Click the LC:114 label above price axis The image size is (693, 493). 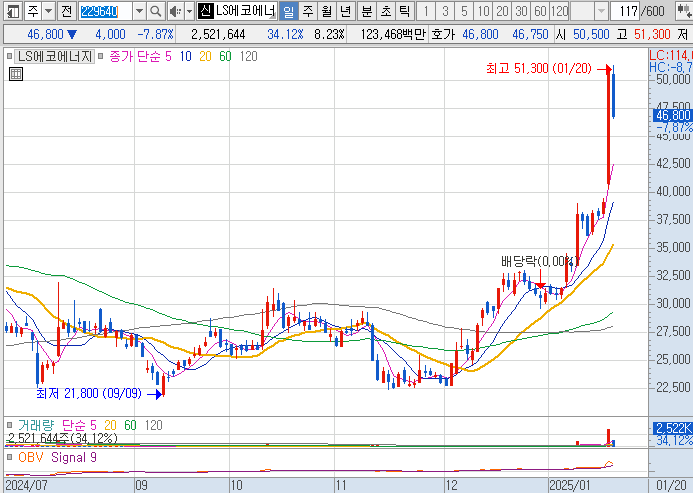[670, 55]
